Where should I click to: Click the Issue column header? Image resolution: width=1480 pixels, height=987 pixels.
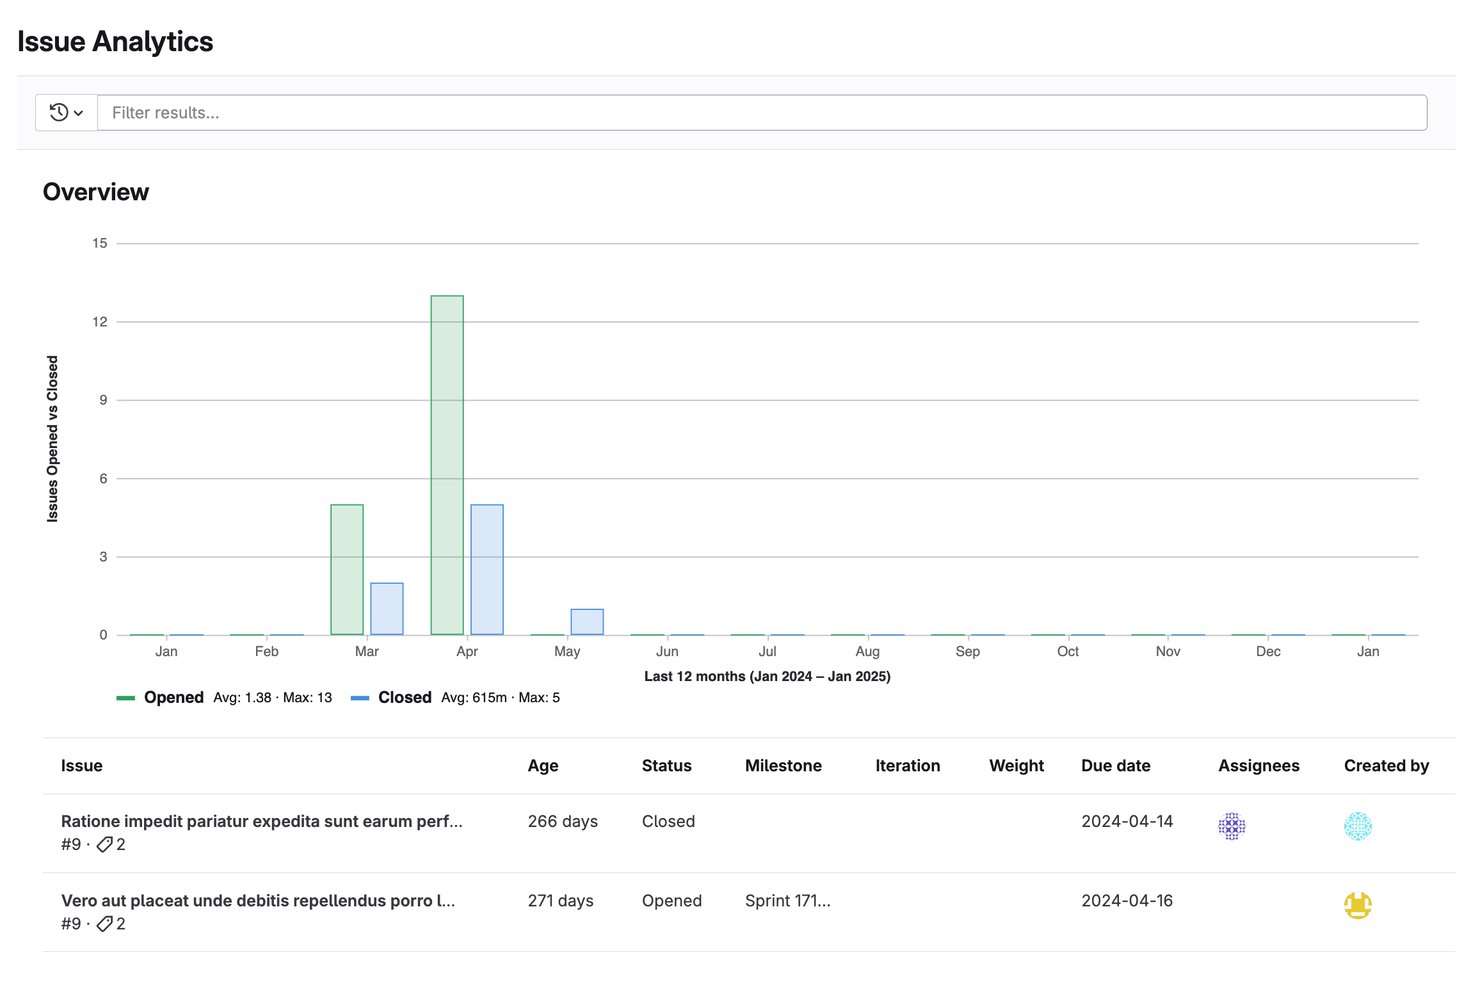pos(82,766)
